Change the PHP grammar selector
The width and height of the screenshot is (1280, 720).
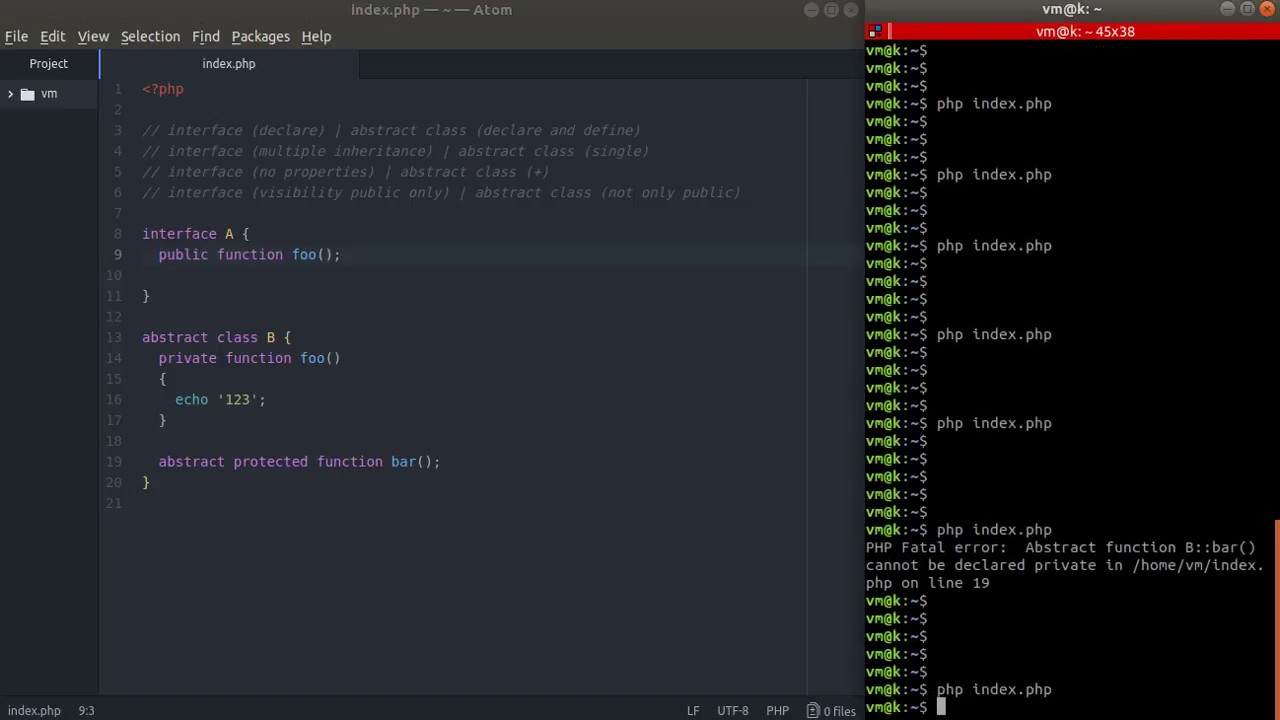click(777, 711)
